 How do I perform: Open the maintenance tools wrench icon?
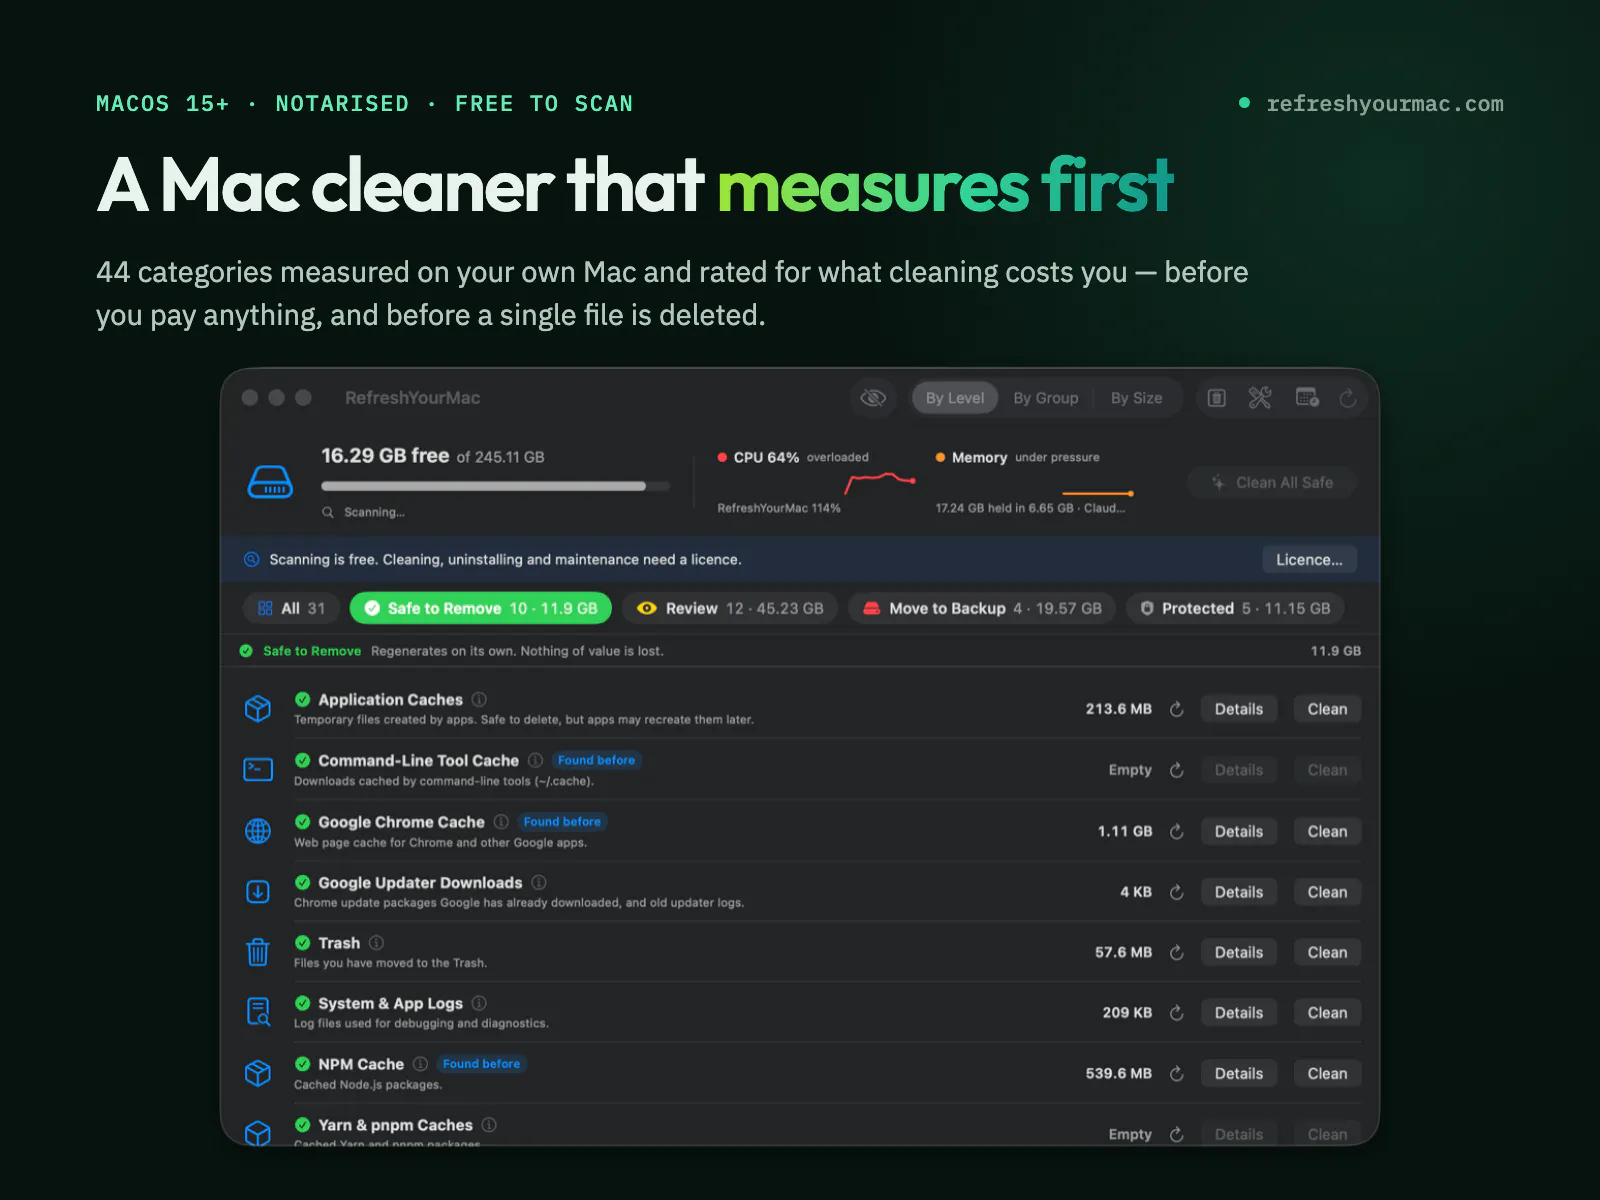coord(1260,398)
